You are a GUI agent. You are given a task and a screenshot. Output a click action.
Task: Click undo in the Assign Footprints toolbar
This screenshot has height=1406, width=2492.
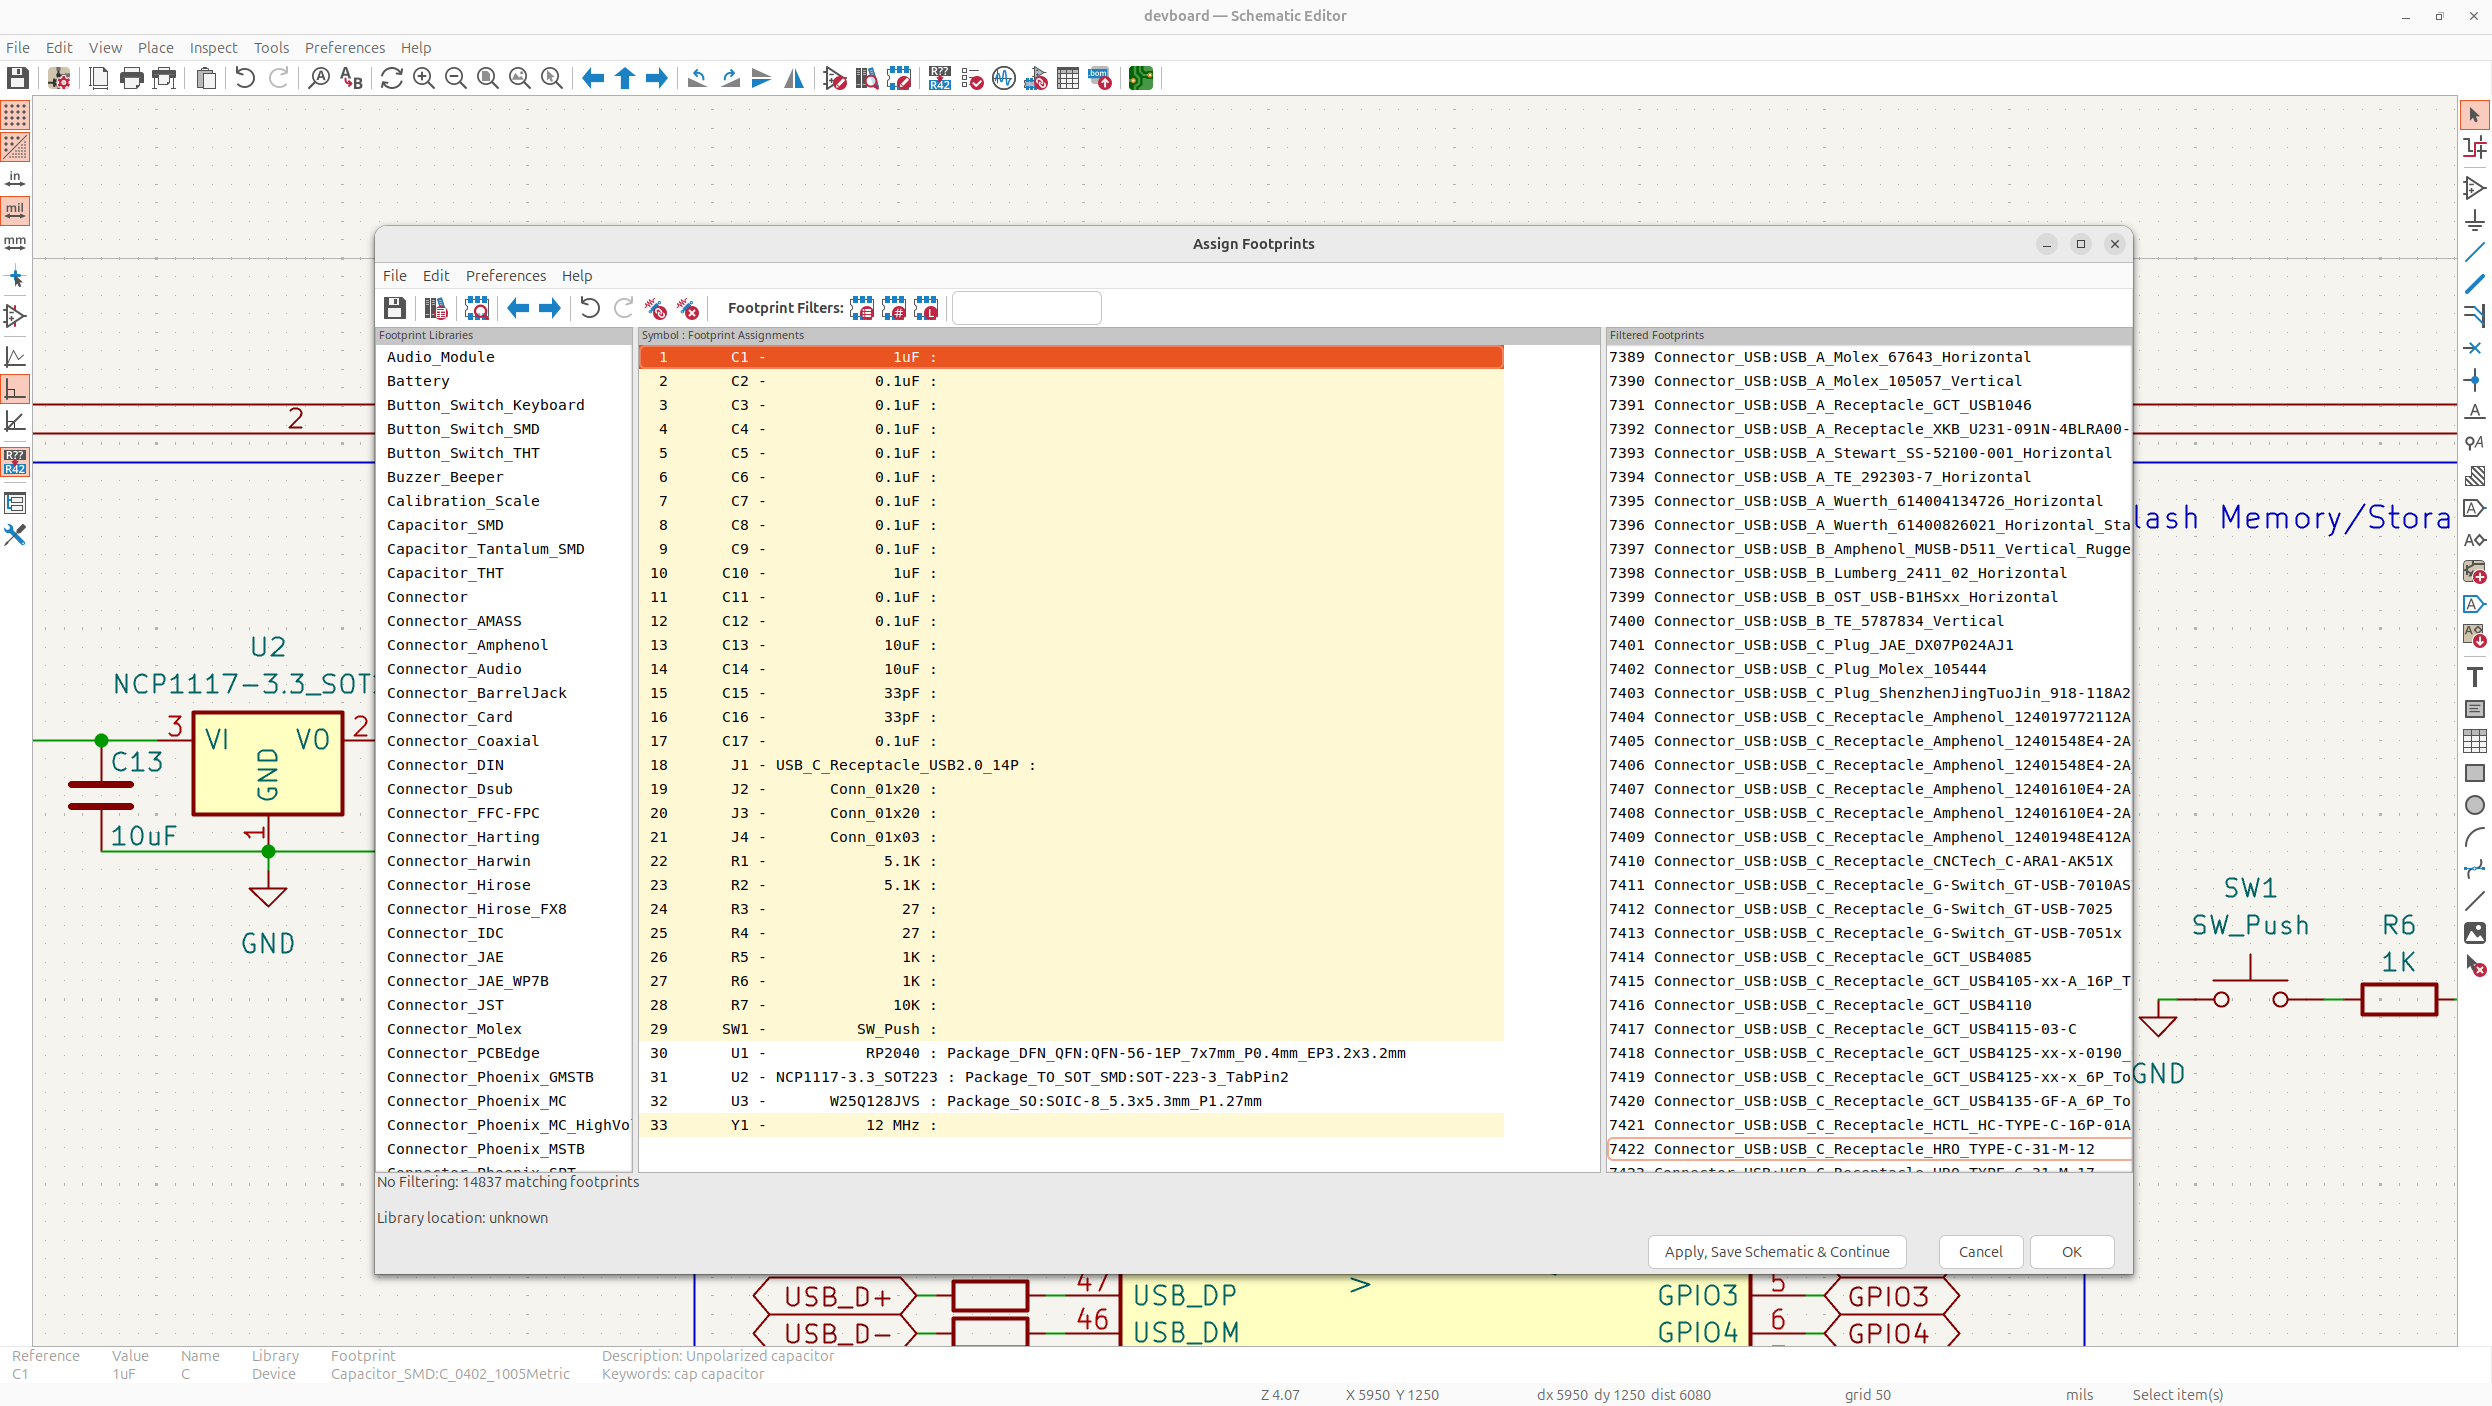point(590,308)
